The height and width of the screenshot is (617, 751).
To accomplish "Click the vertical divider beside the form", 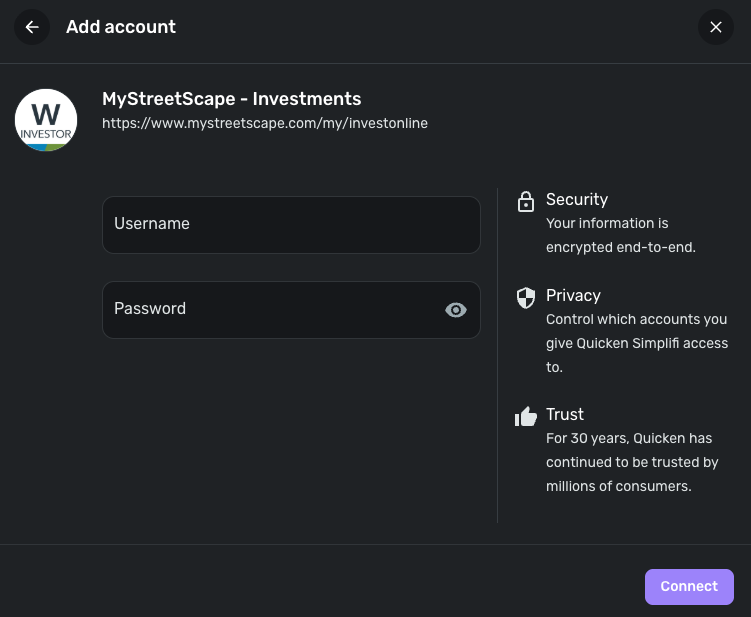I will click(x=497, y=355).
